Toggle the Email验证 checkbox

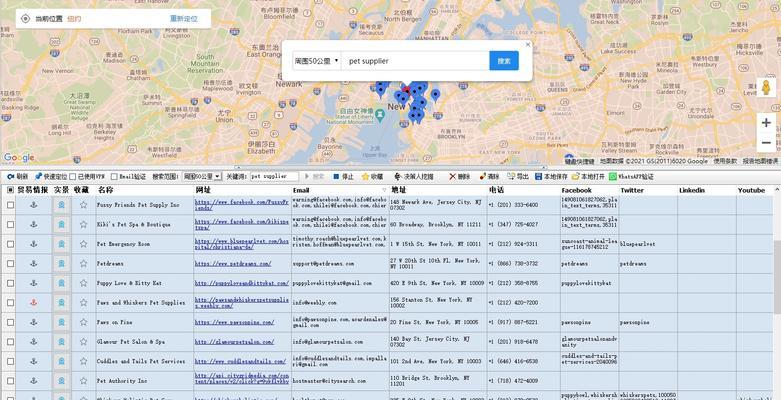(x=114, y=177)
